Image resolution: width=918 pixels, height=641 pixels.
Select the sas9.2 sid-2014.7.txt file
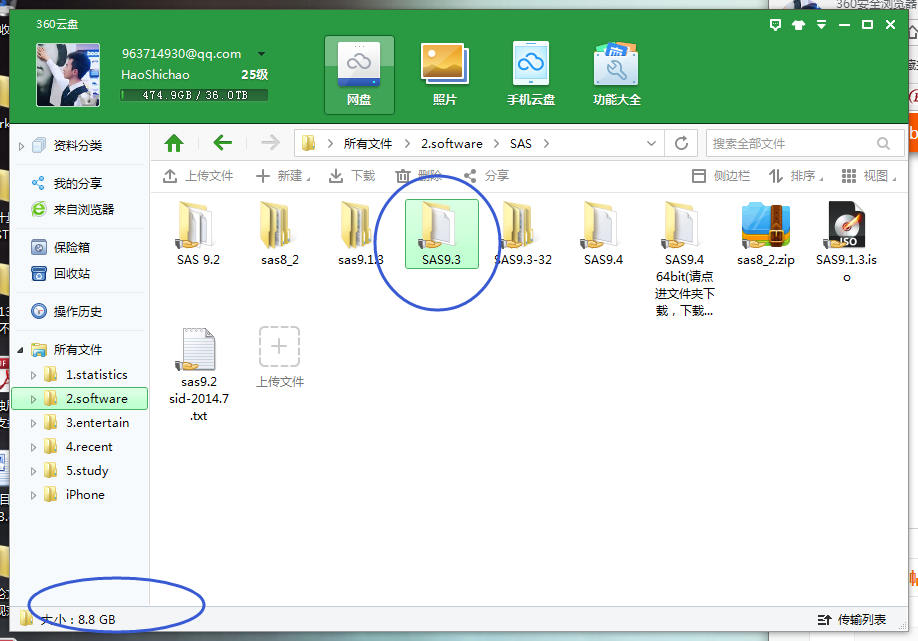pos(198,375)
